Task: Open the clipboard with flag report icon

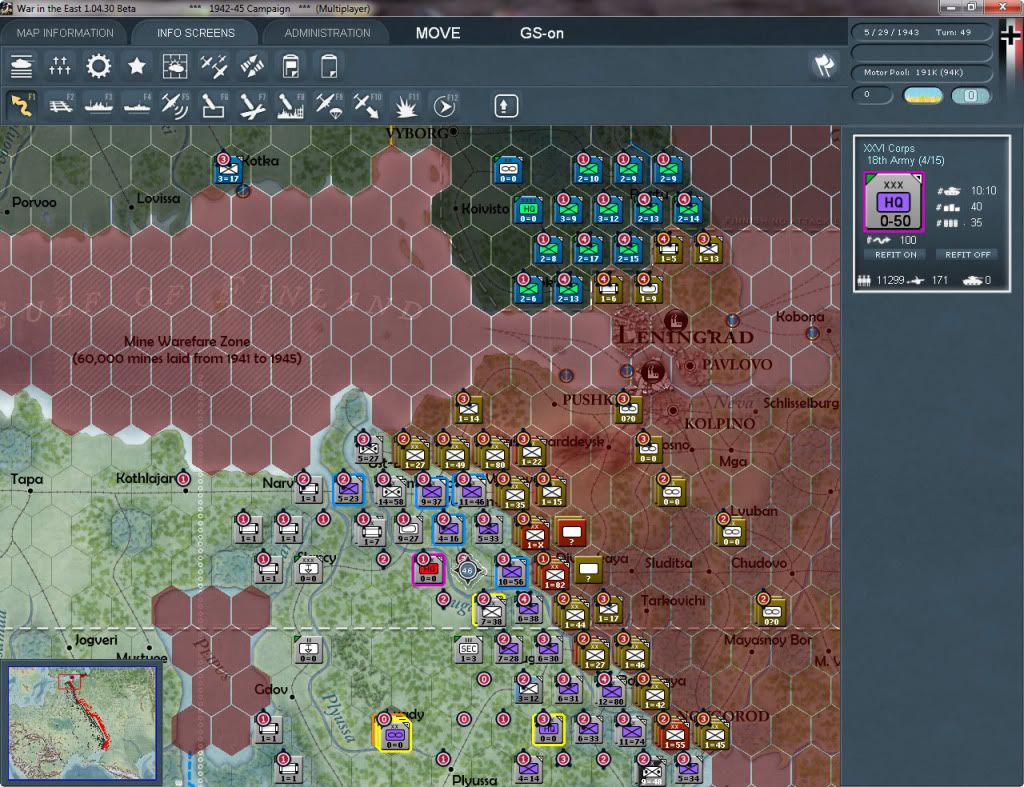Action: click(x=291, y=67)
